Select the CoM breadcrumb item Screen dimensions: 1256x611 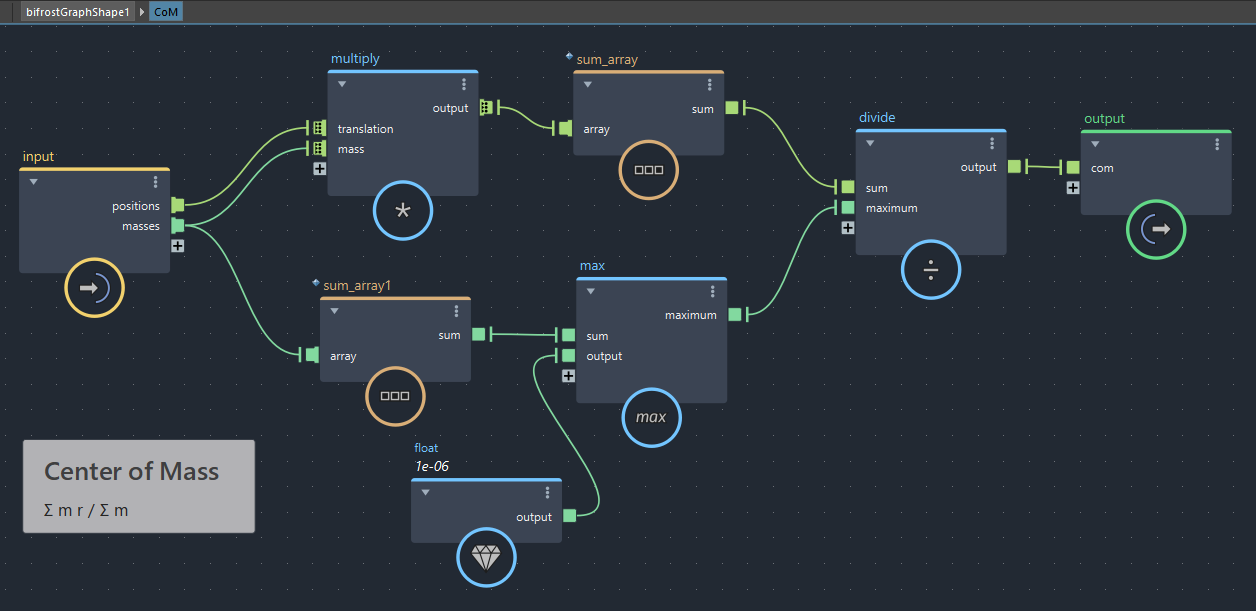pyautogui.click(x=167, y=12)
